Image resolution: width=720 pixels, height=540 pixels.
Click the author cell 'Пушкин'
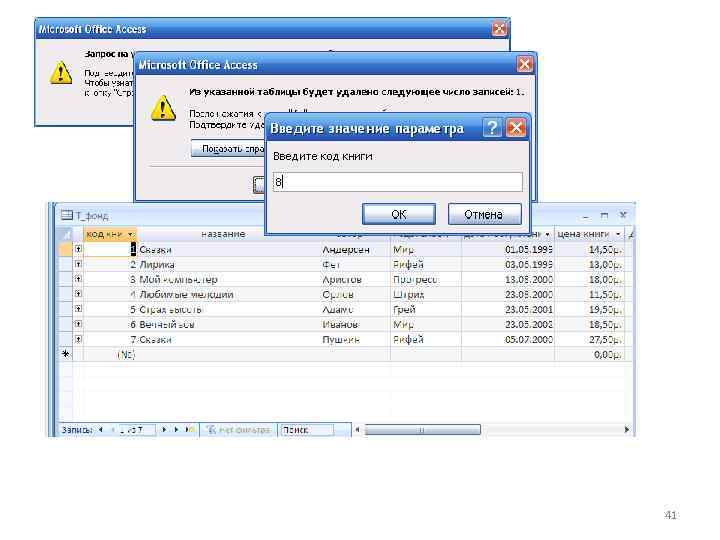pyautogui.click(x=355, y=340)
